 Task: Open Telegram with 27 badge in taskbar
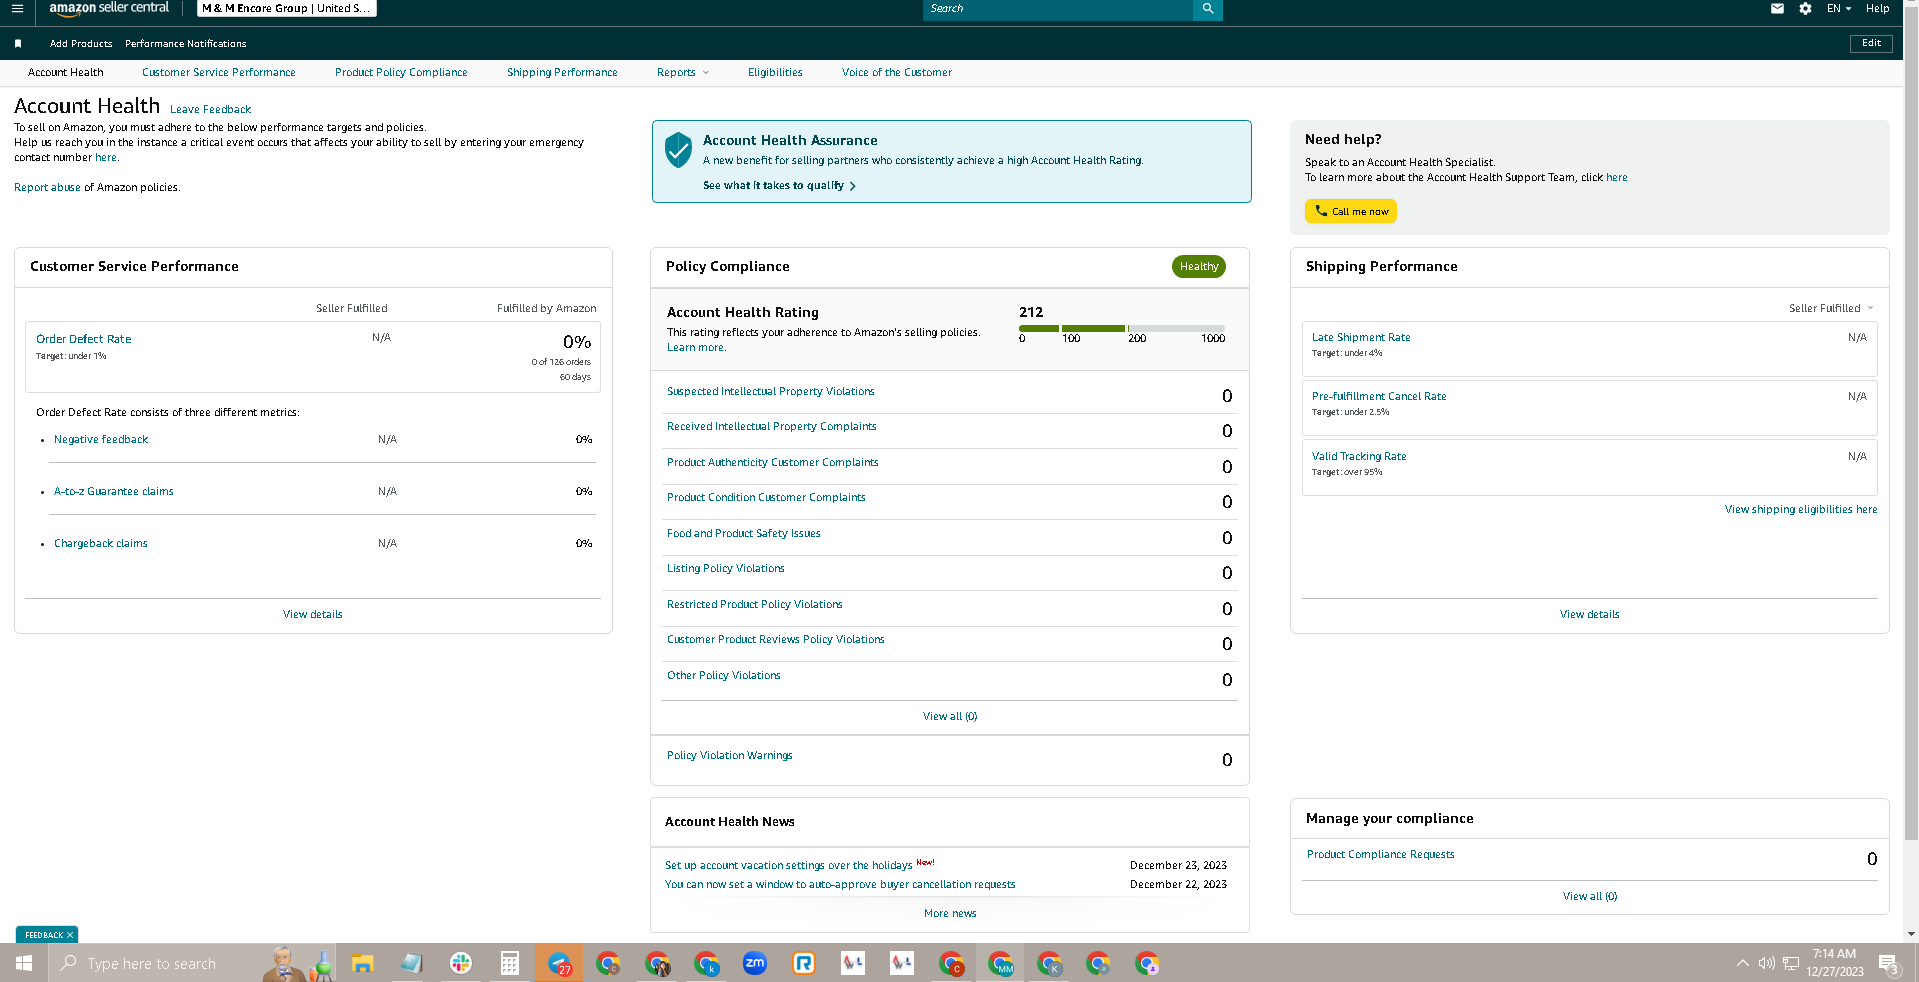[x=559, y=963]
